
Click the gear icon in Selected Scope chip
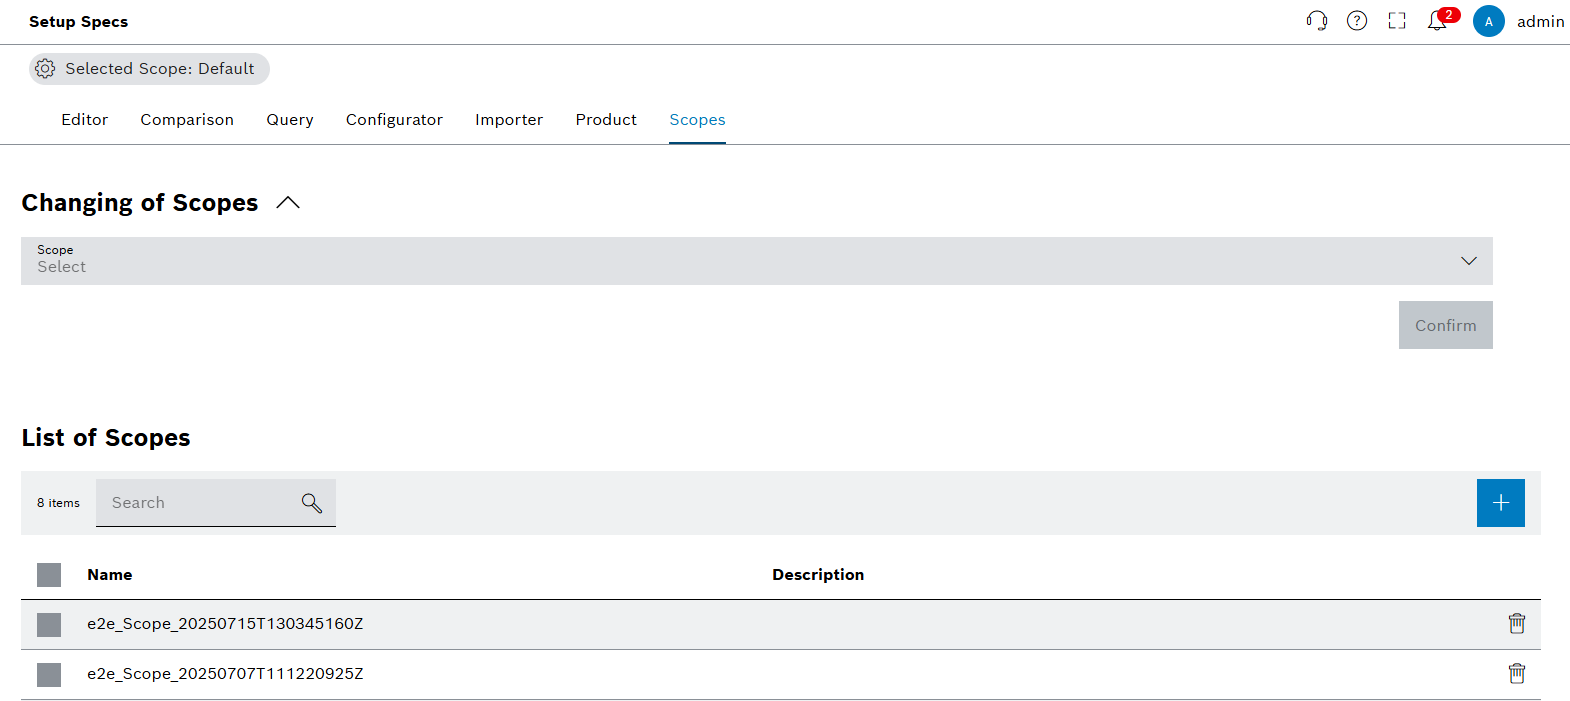[45, 69]
